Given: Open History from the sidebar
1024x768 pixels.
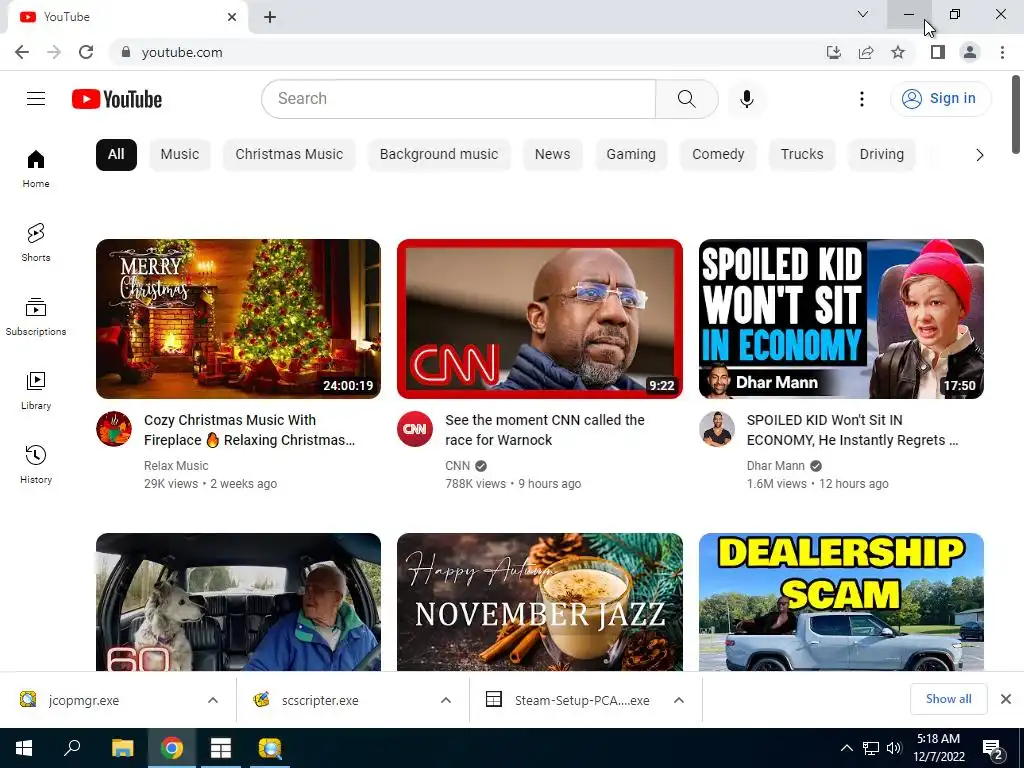Looking at the screenshot, I should (x=36, y=464).
